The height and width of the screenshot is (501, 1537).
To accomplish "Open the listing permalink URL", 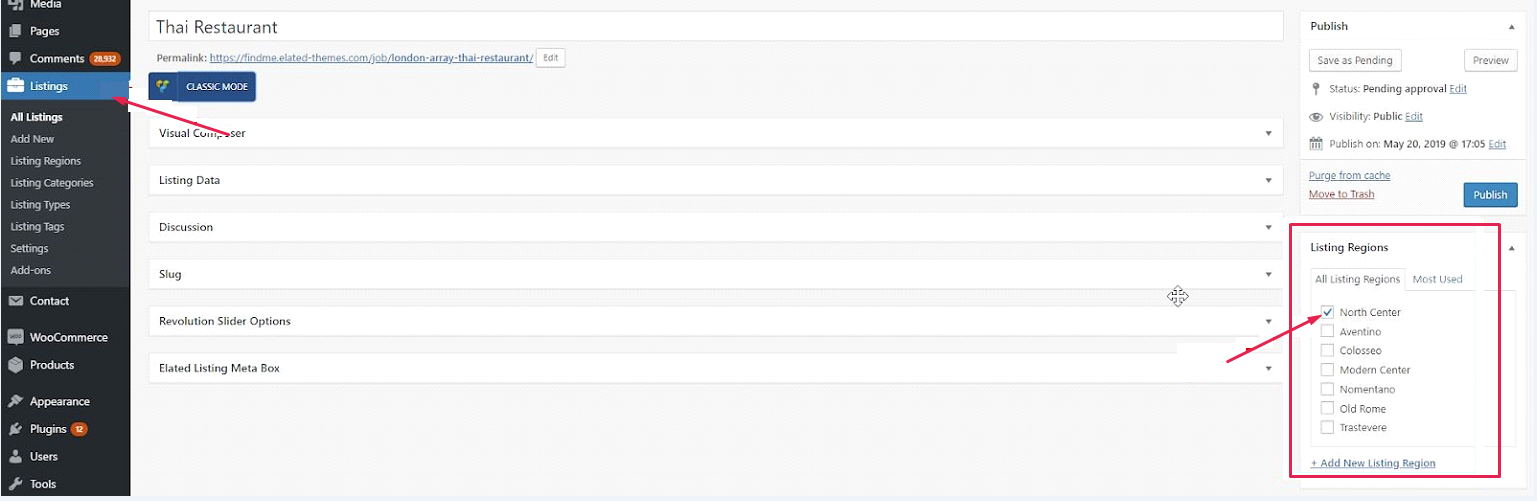I will (370, 58).
